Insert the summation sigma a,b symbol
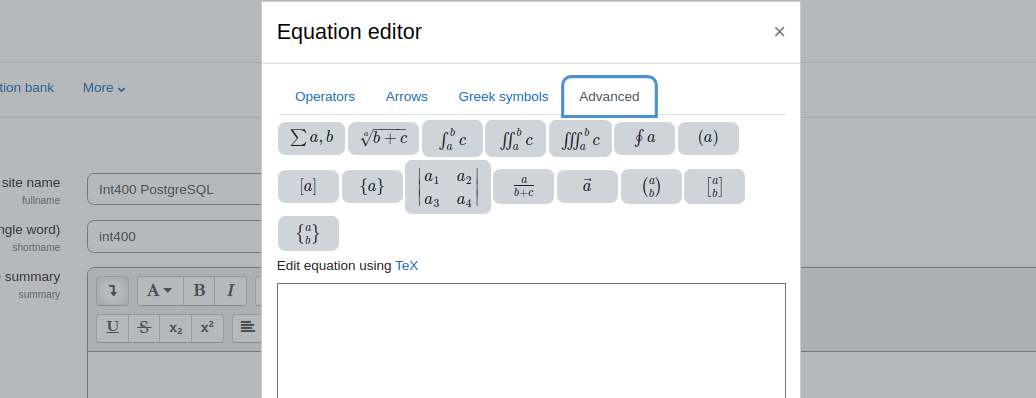 [311, 138]
